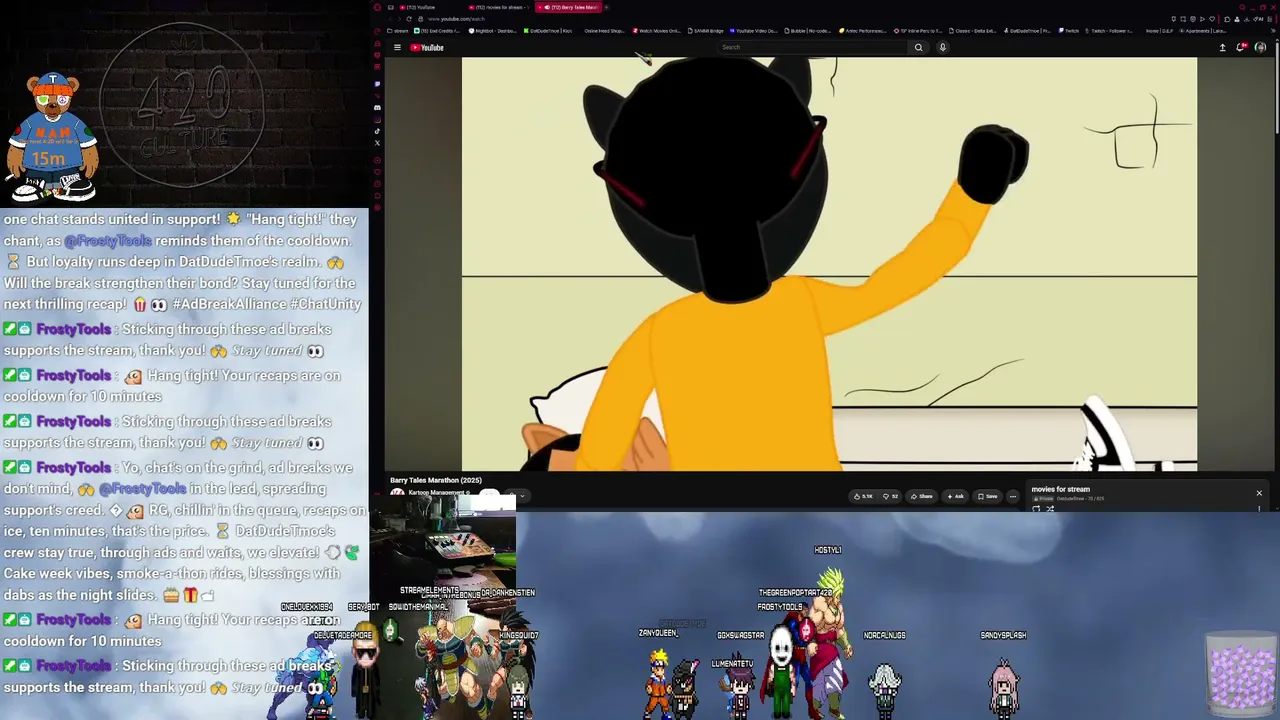
Task: Open YouTube notifications bell
Action: pos(1241,47)
